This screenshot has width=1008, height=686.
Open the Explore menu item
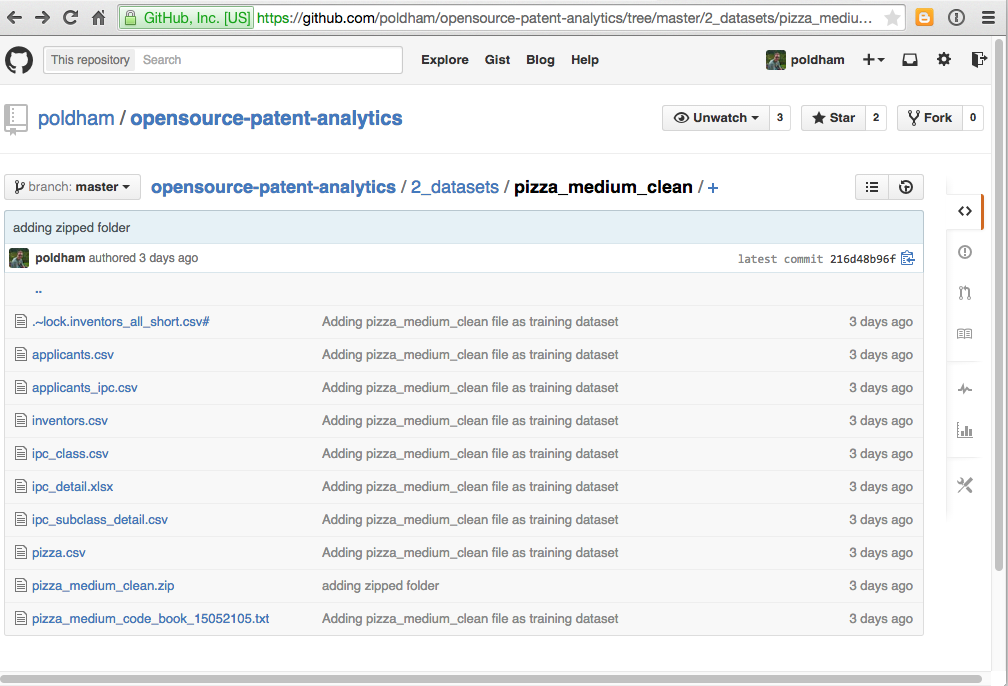(x=445, y=60)
